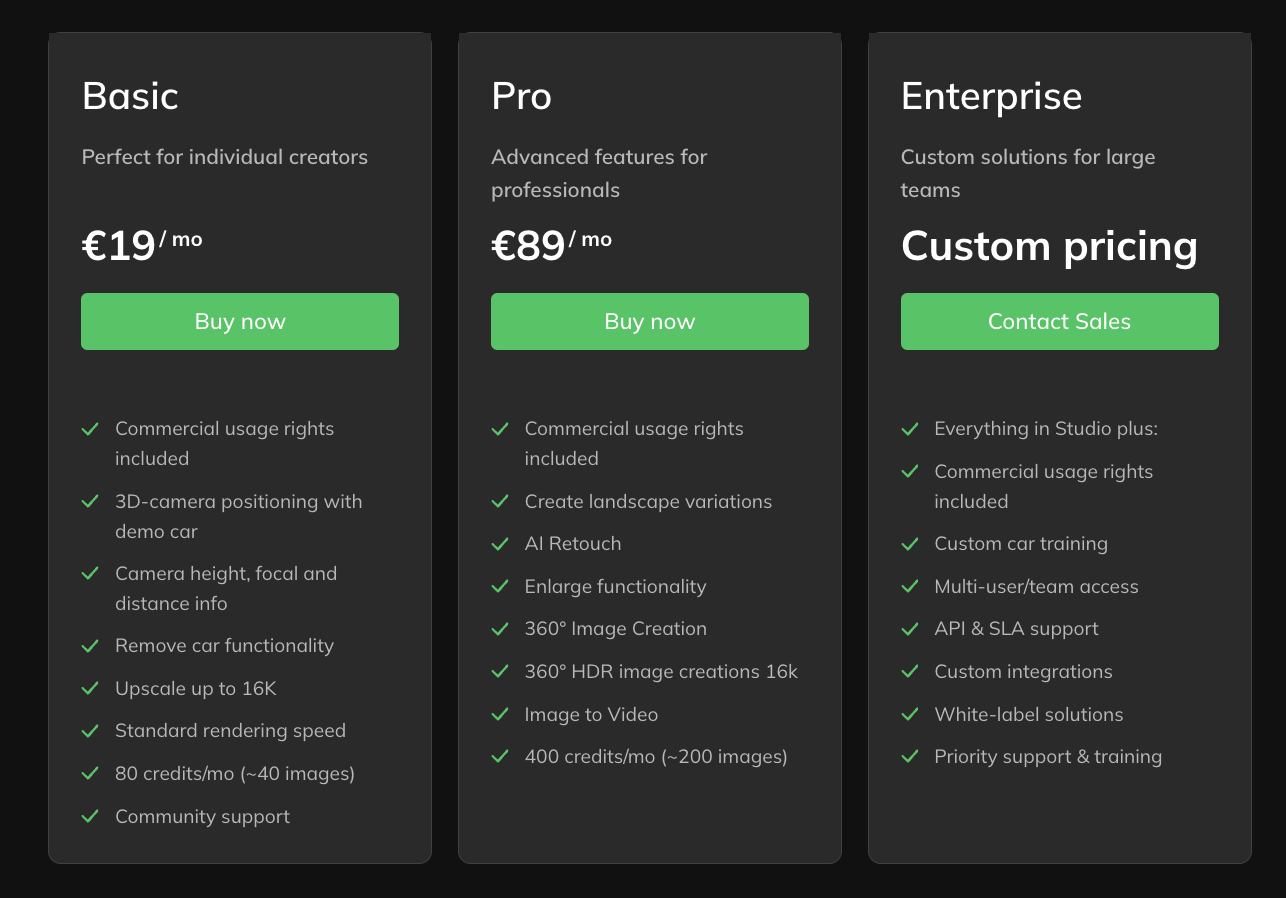Click the API & SLA support item
The width and height of the screenshot is (1286, 898).
tap(1016, 628)
